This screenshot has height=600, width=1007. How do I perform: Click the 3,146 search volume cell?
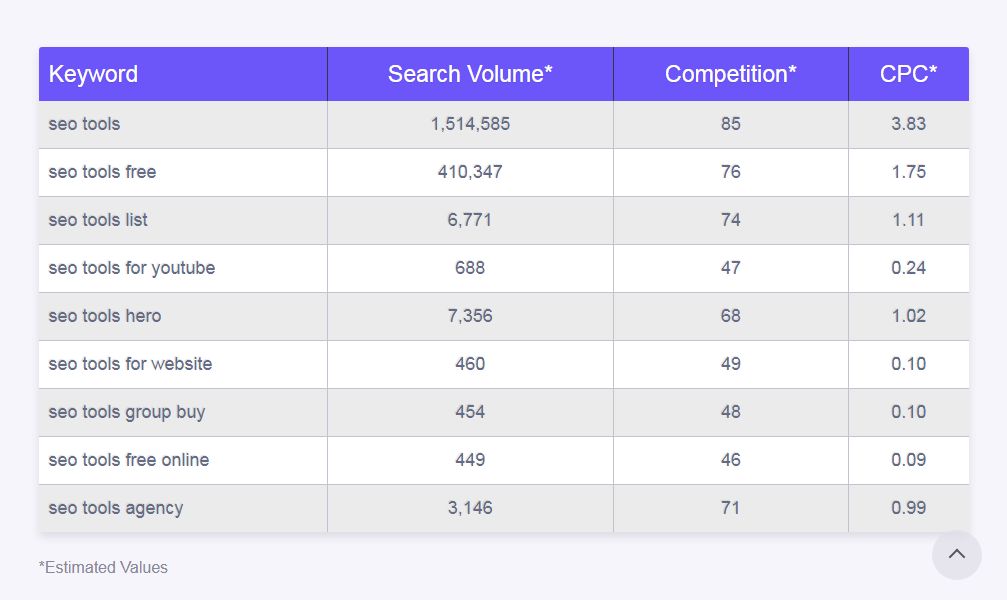point(470,508)
